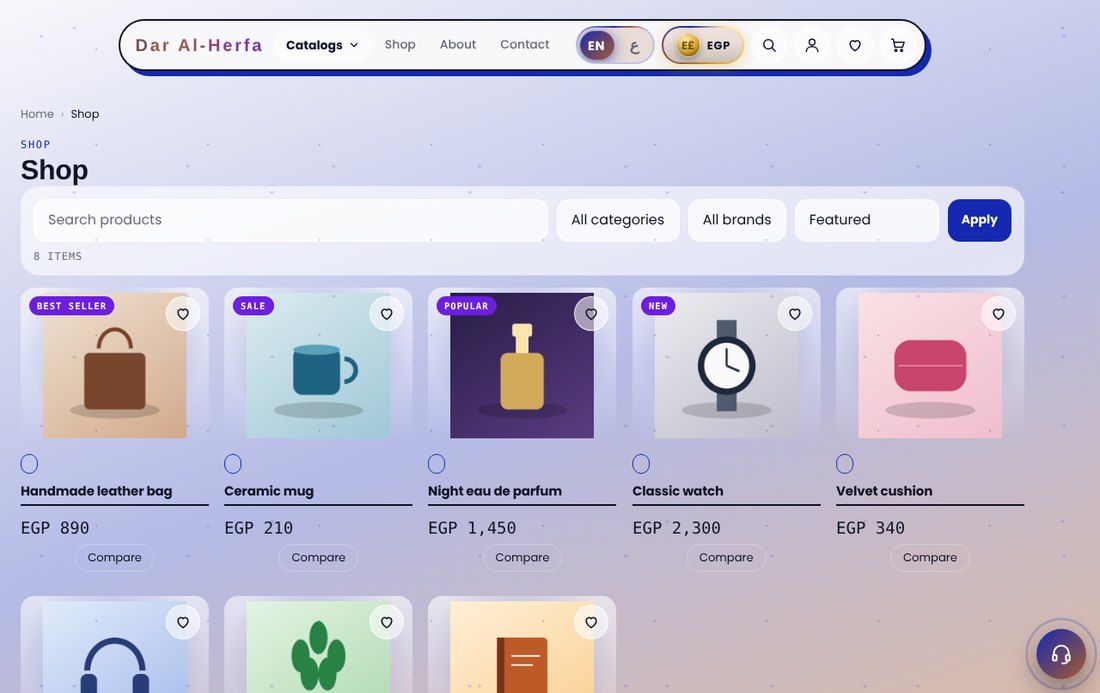Open the shopping cart icon

pos(897,46)
